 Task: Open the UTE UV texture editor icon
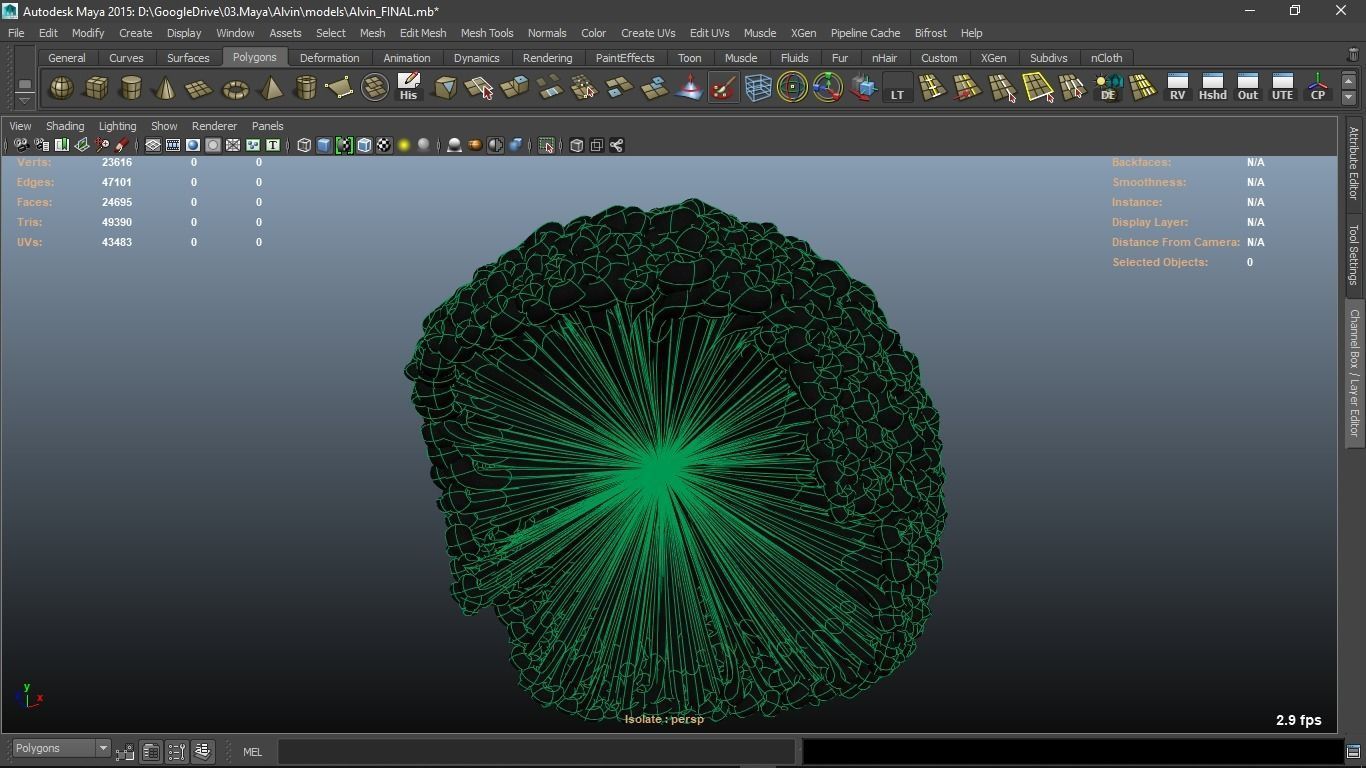click(x=1282, y=88)
